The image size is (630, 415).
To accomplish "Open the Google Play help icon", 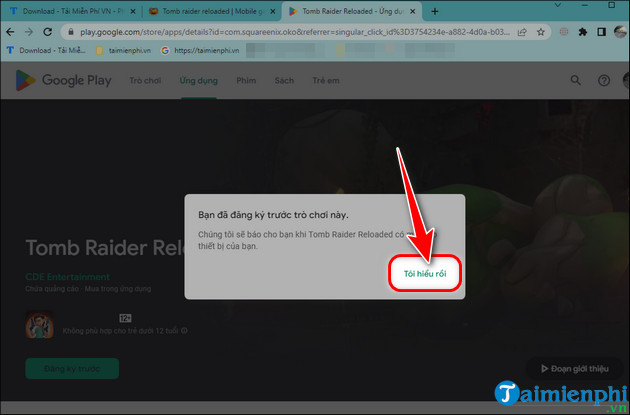I will tap(603, 81).
